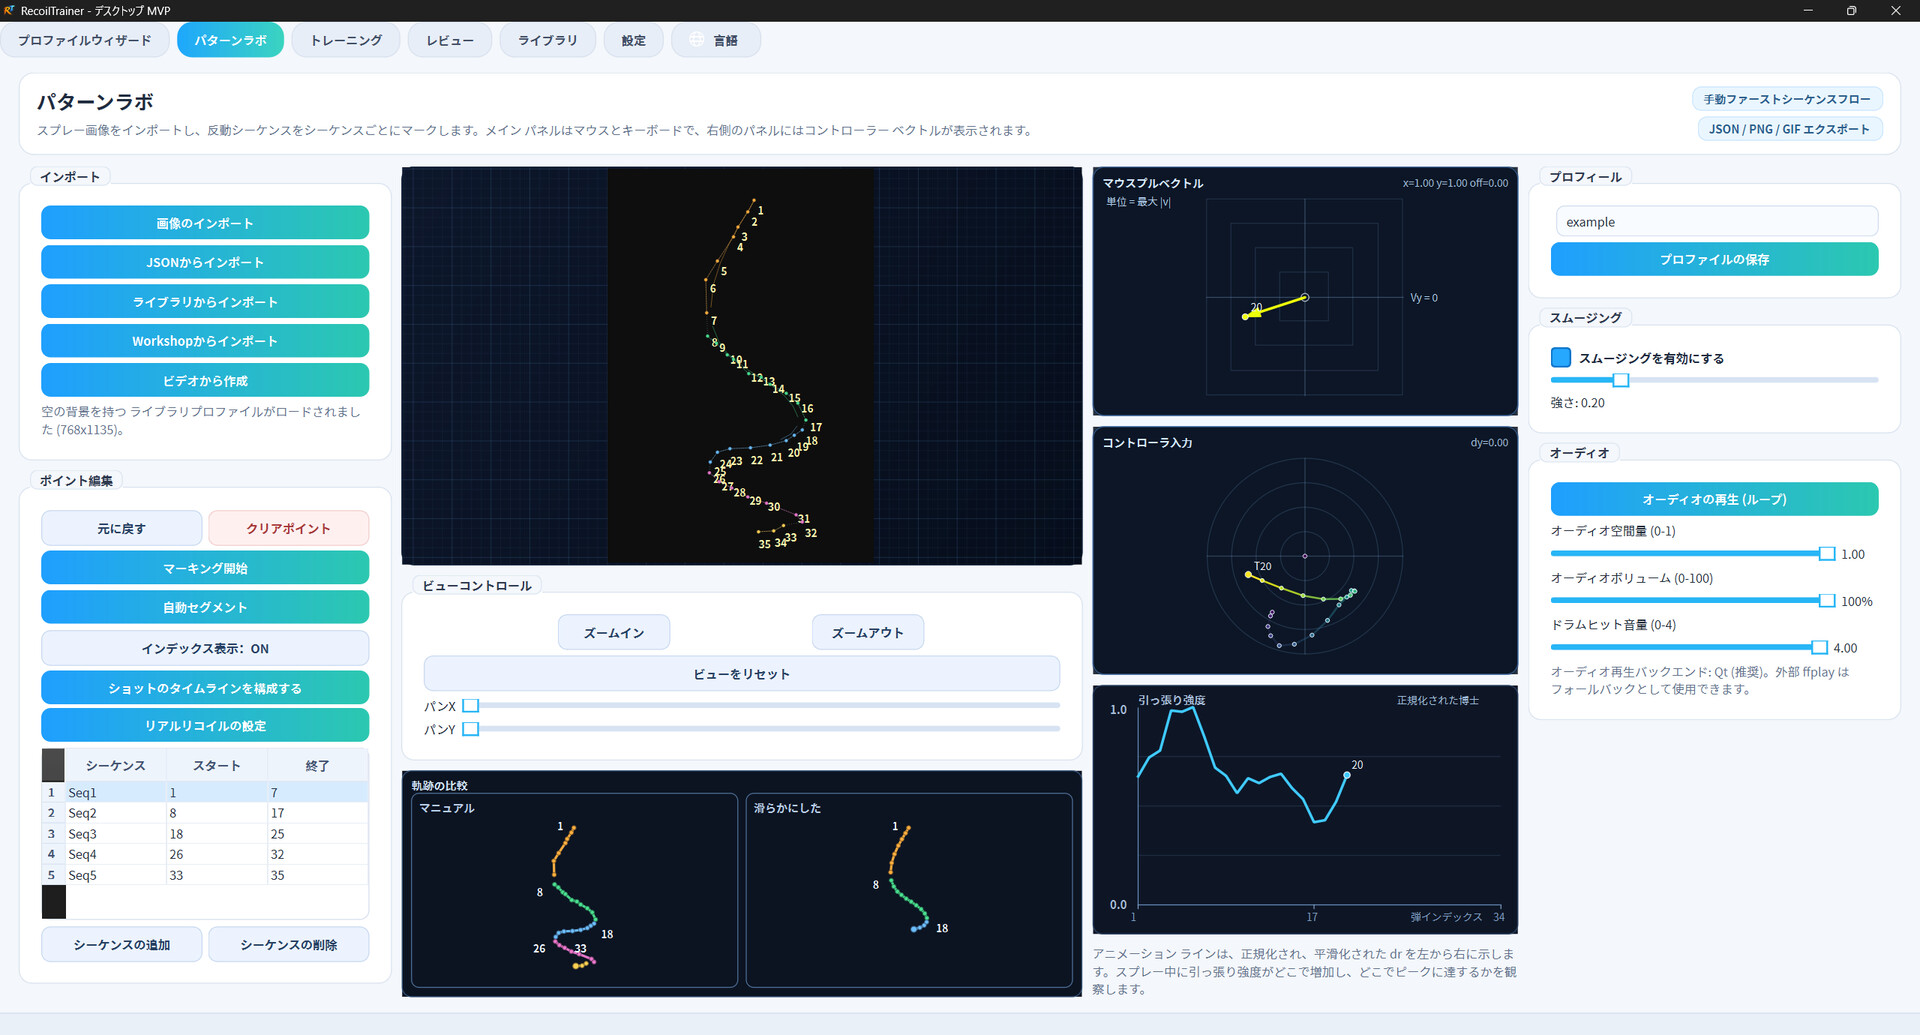Click the globe icon on the 言語 tab
The height and width of the screenshot is (1035, 1920).
(x=696, y=40)
